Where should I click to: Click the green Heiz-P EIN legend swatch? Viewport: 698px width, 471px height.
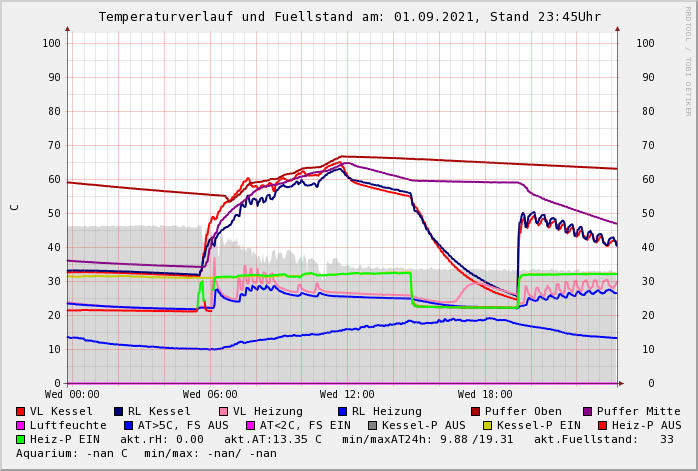21,439
